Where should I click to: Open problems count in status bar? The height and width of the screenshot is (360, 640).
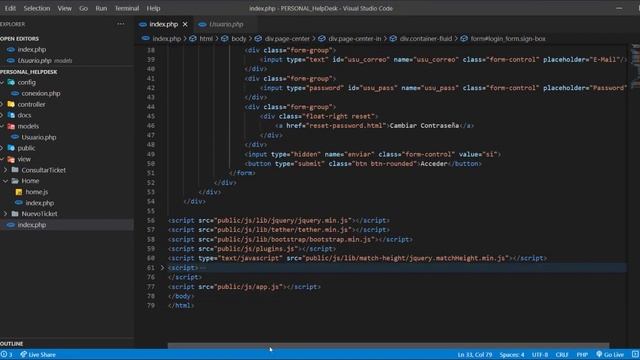tap(6, 355)
